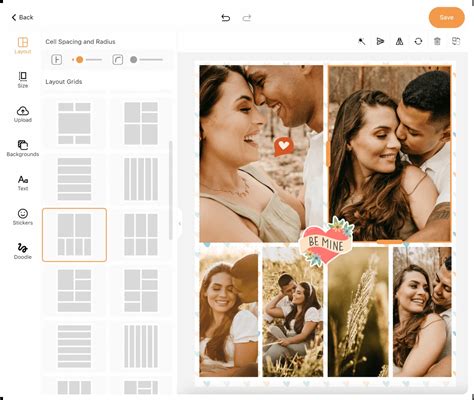474x400 pixels.
Task: Click the corner radius icon
Action: (117, 60)
